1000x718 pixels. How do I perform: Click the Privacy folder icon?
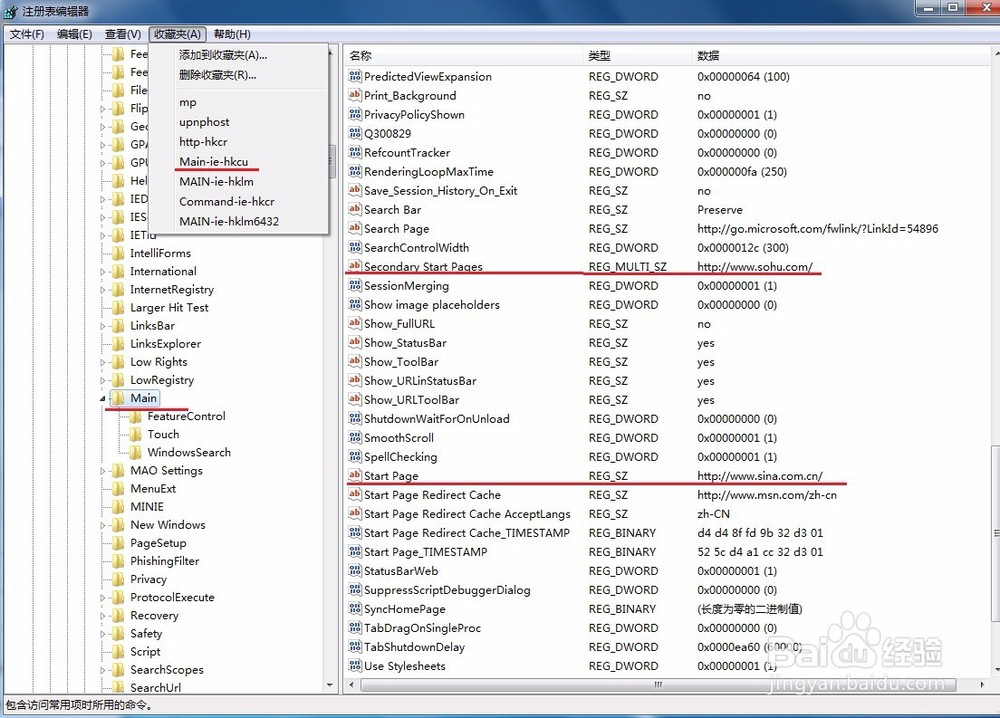(x=118, y=579)
